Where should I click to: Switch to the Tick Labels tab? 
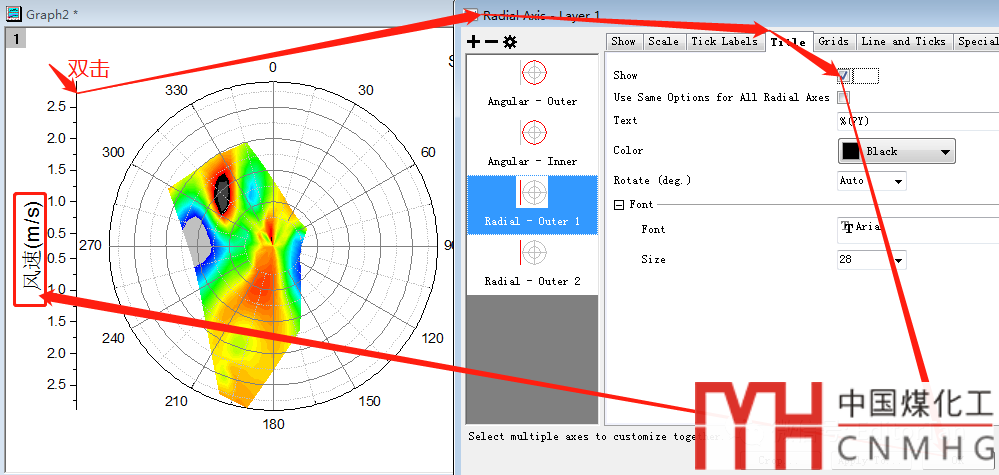[x=724, y=41]
